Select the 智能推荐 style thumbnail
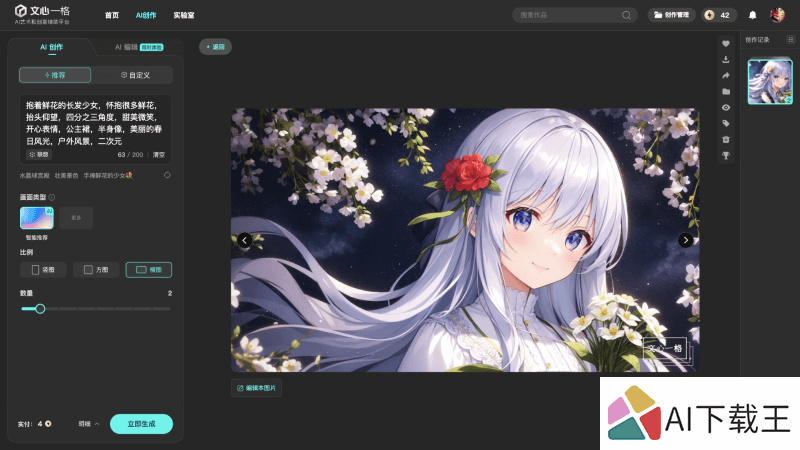This screenshot has height=450, width=800. coord(37,218)
